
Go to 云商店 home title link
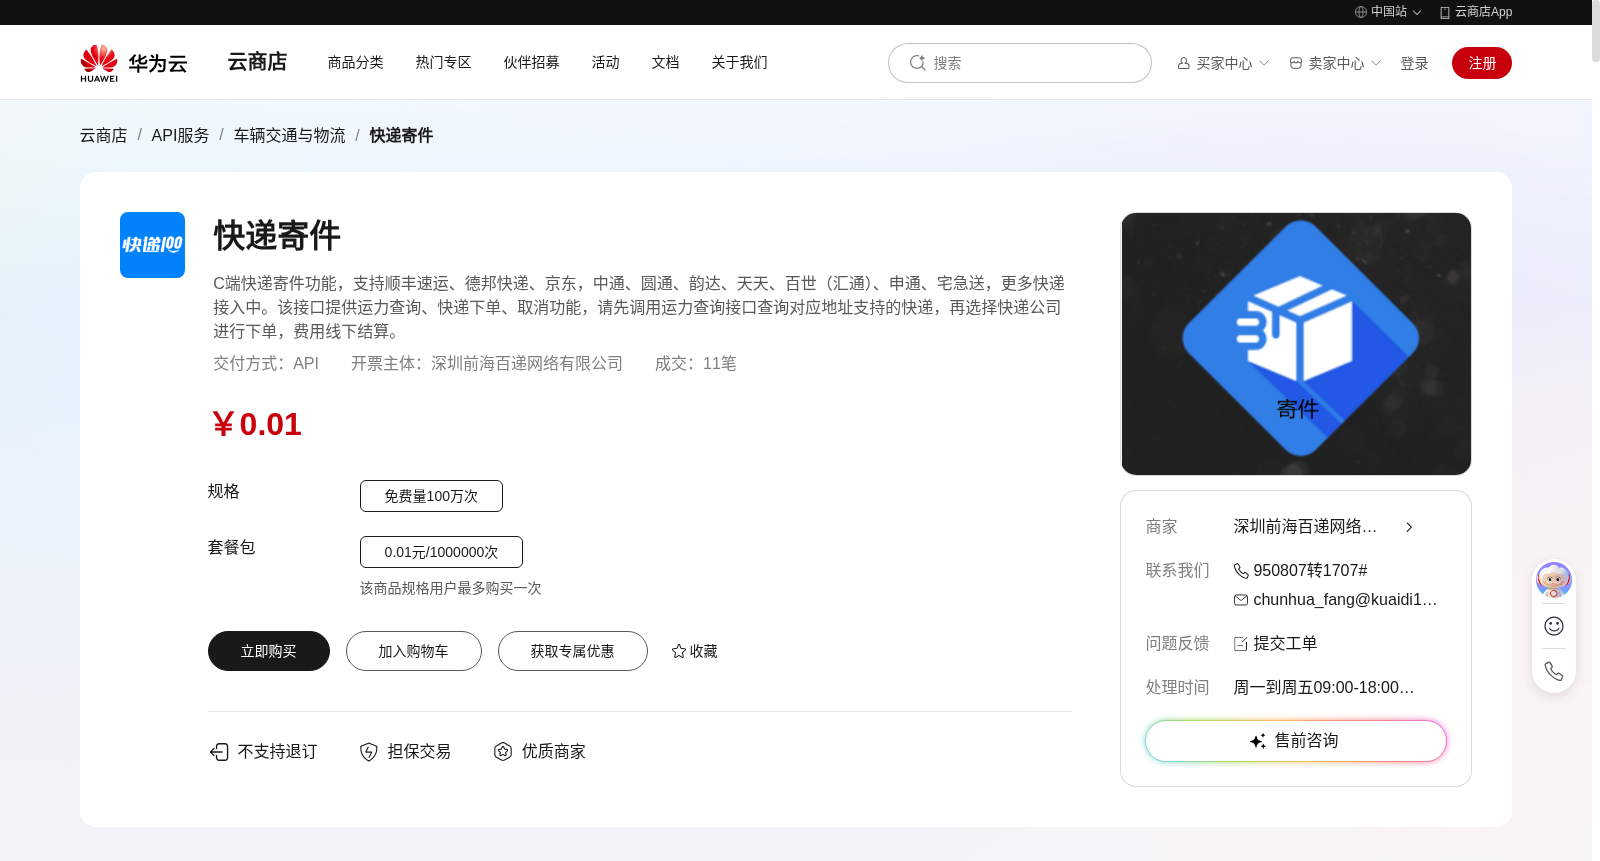pos(257,62)
